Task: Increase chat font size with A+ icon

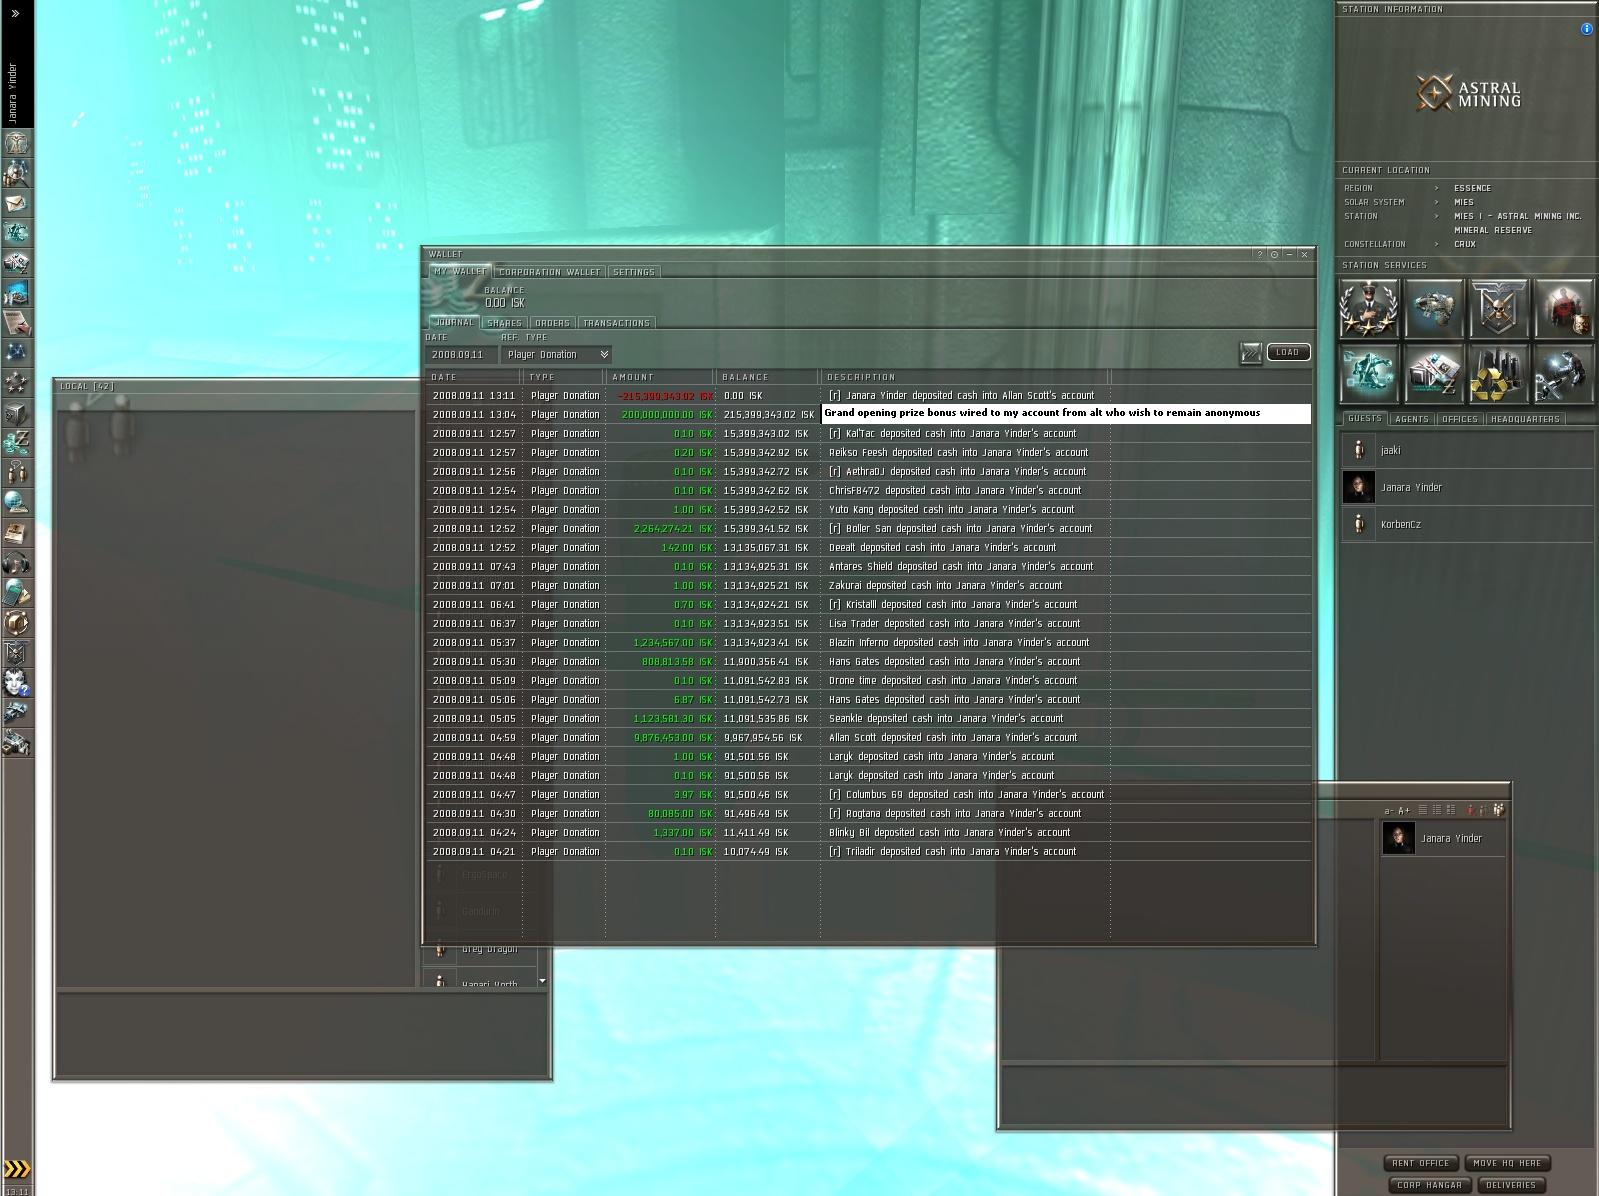Action: pos(1404,810)
